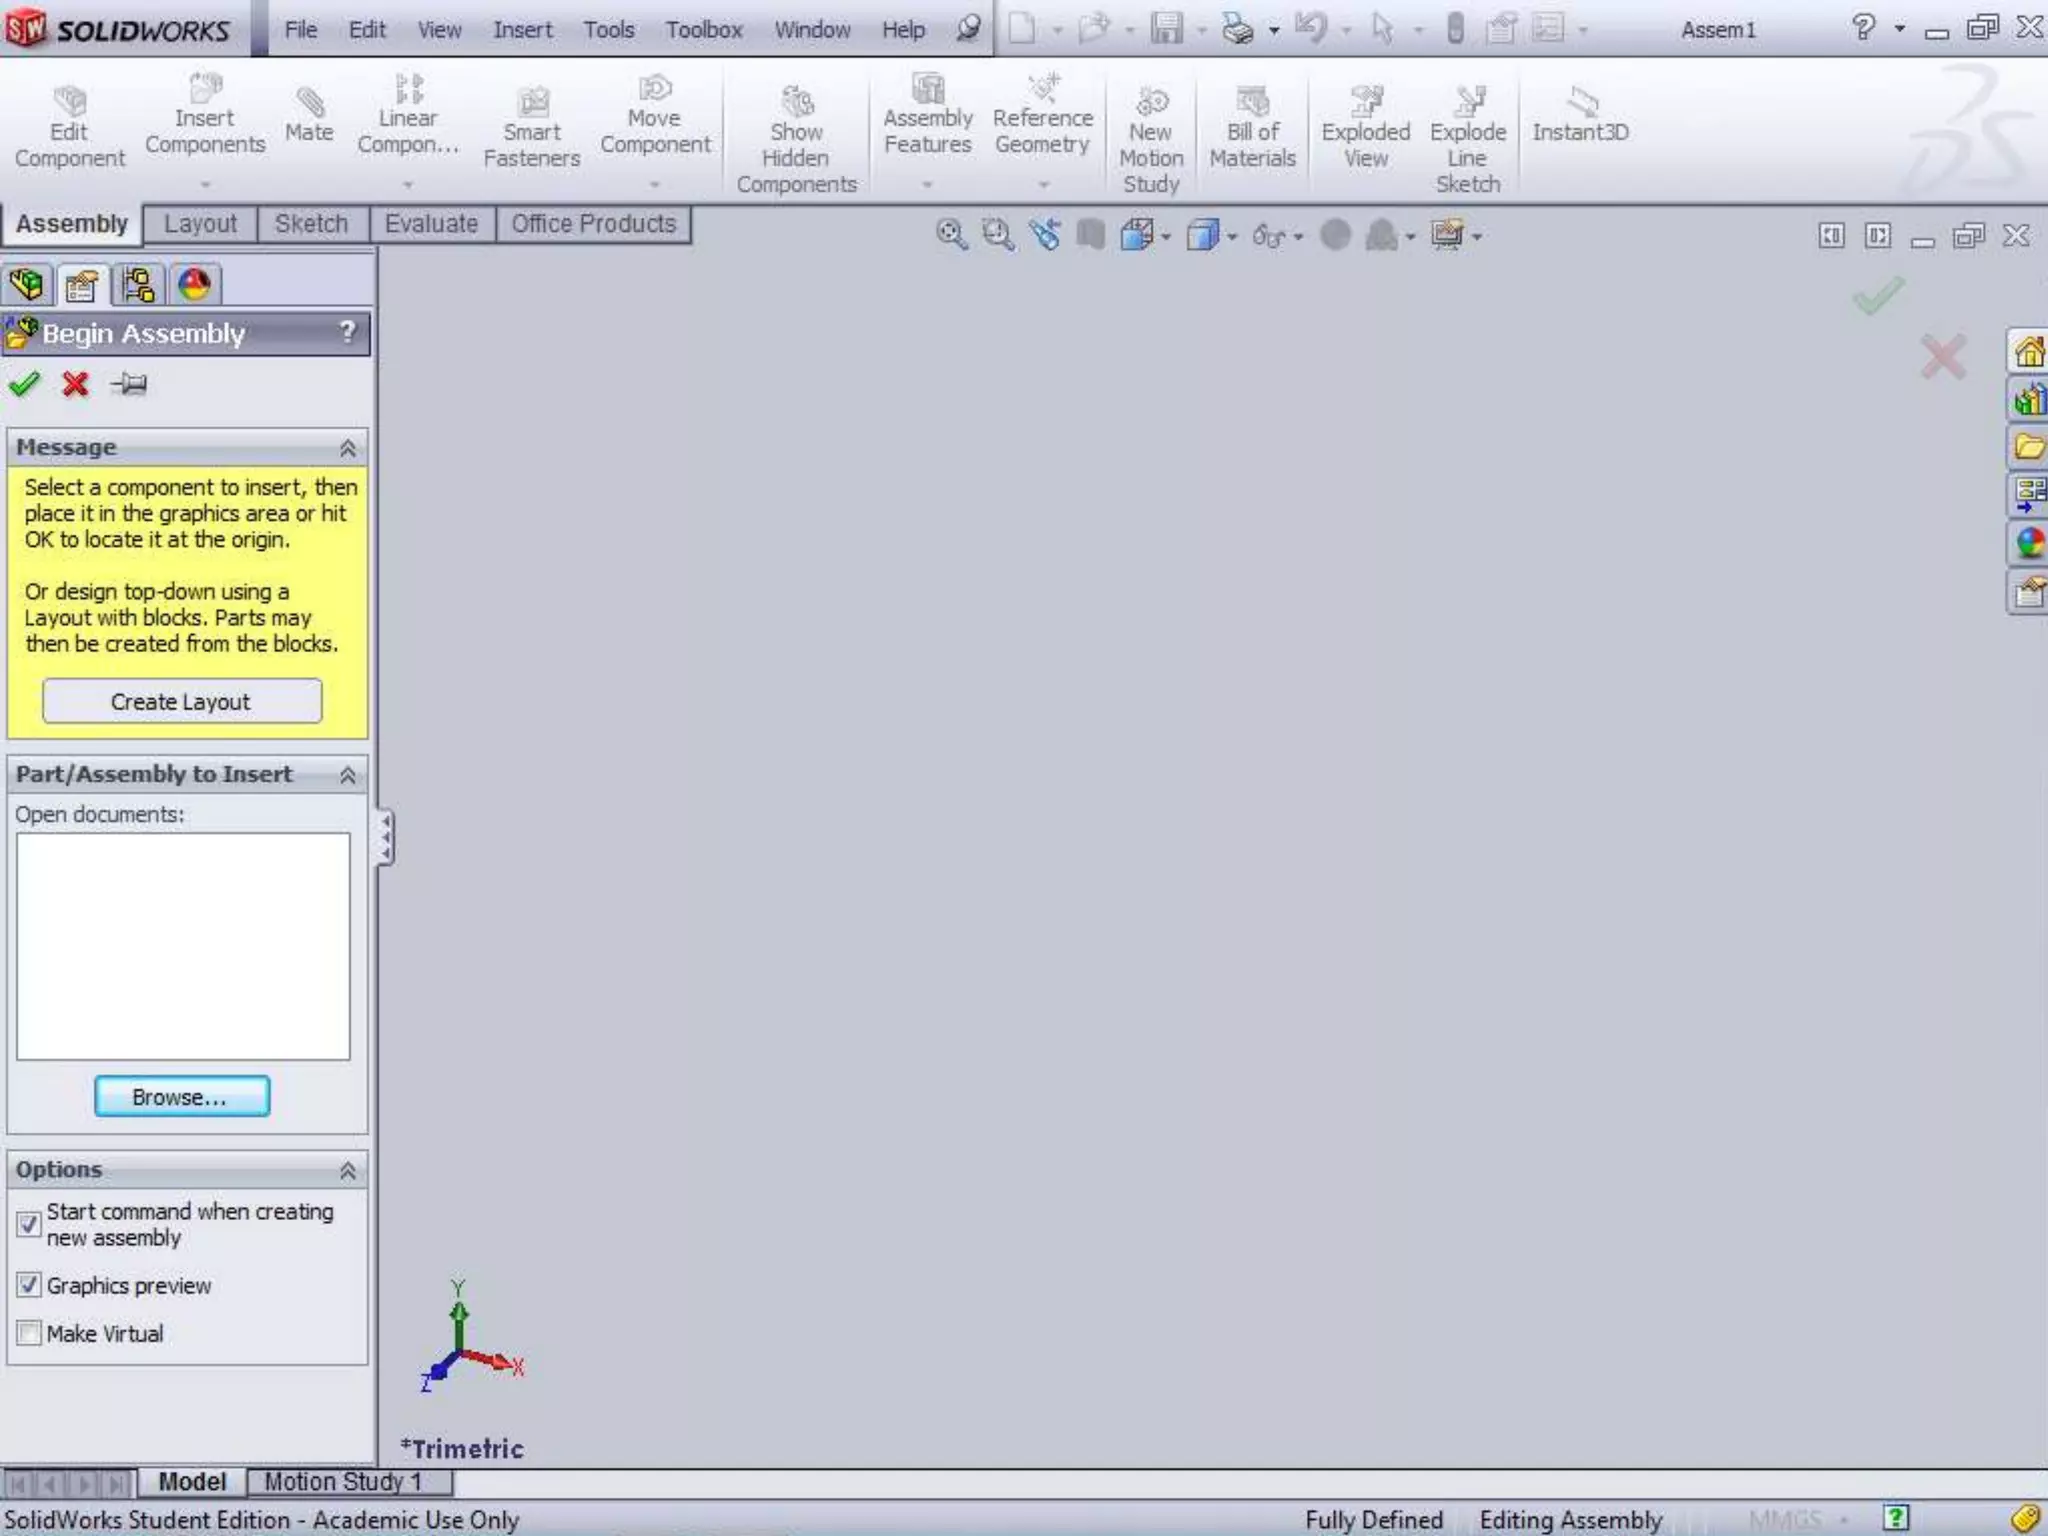Open the PropertyManager tab icon
2048x1536 pixels.
(x=82, y=286)
